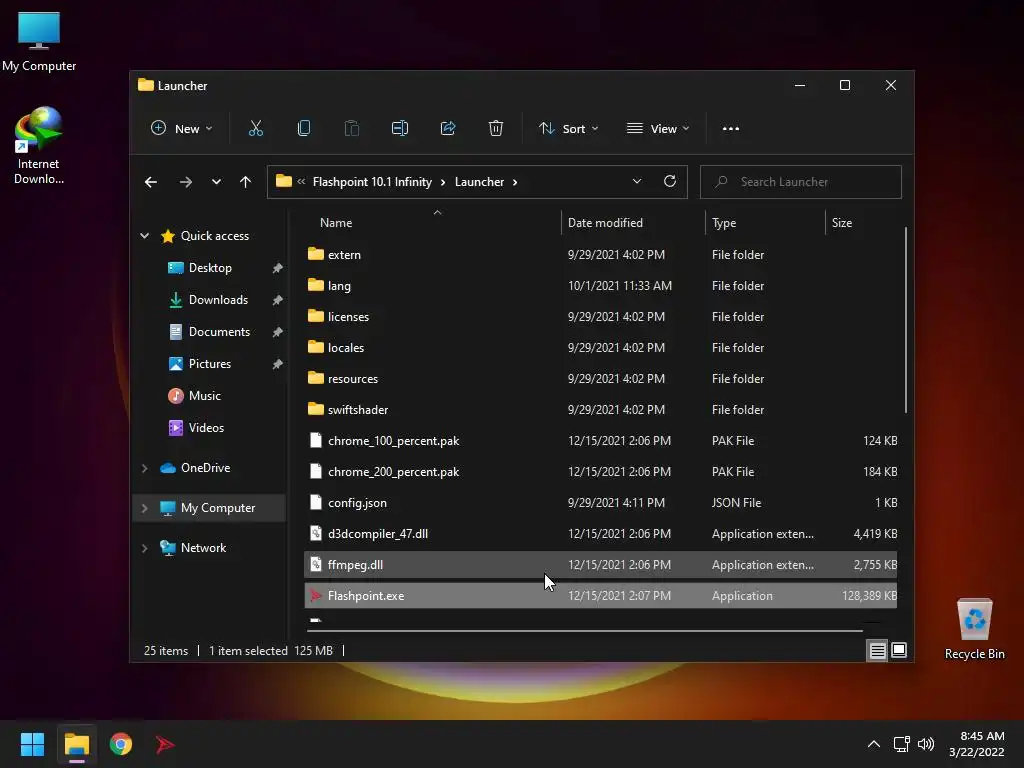This screenshot has width=1024, height=768.
Task: Open Videos in navigation pane
Action: point(206,428)
